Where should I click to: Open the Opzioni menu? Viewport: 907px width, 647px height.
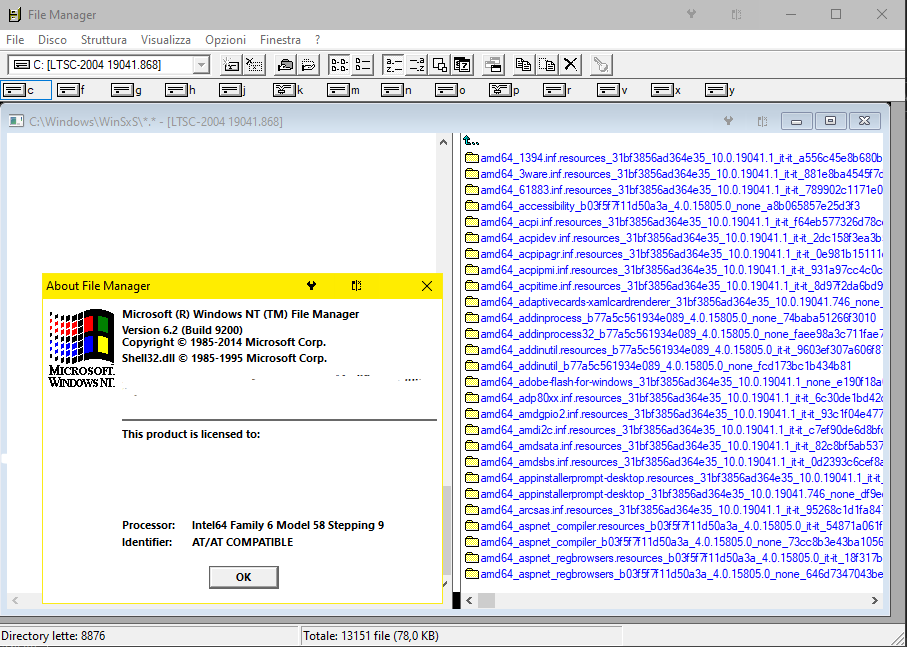226,40
